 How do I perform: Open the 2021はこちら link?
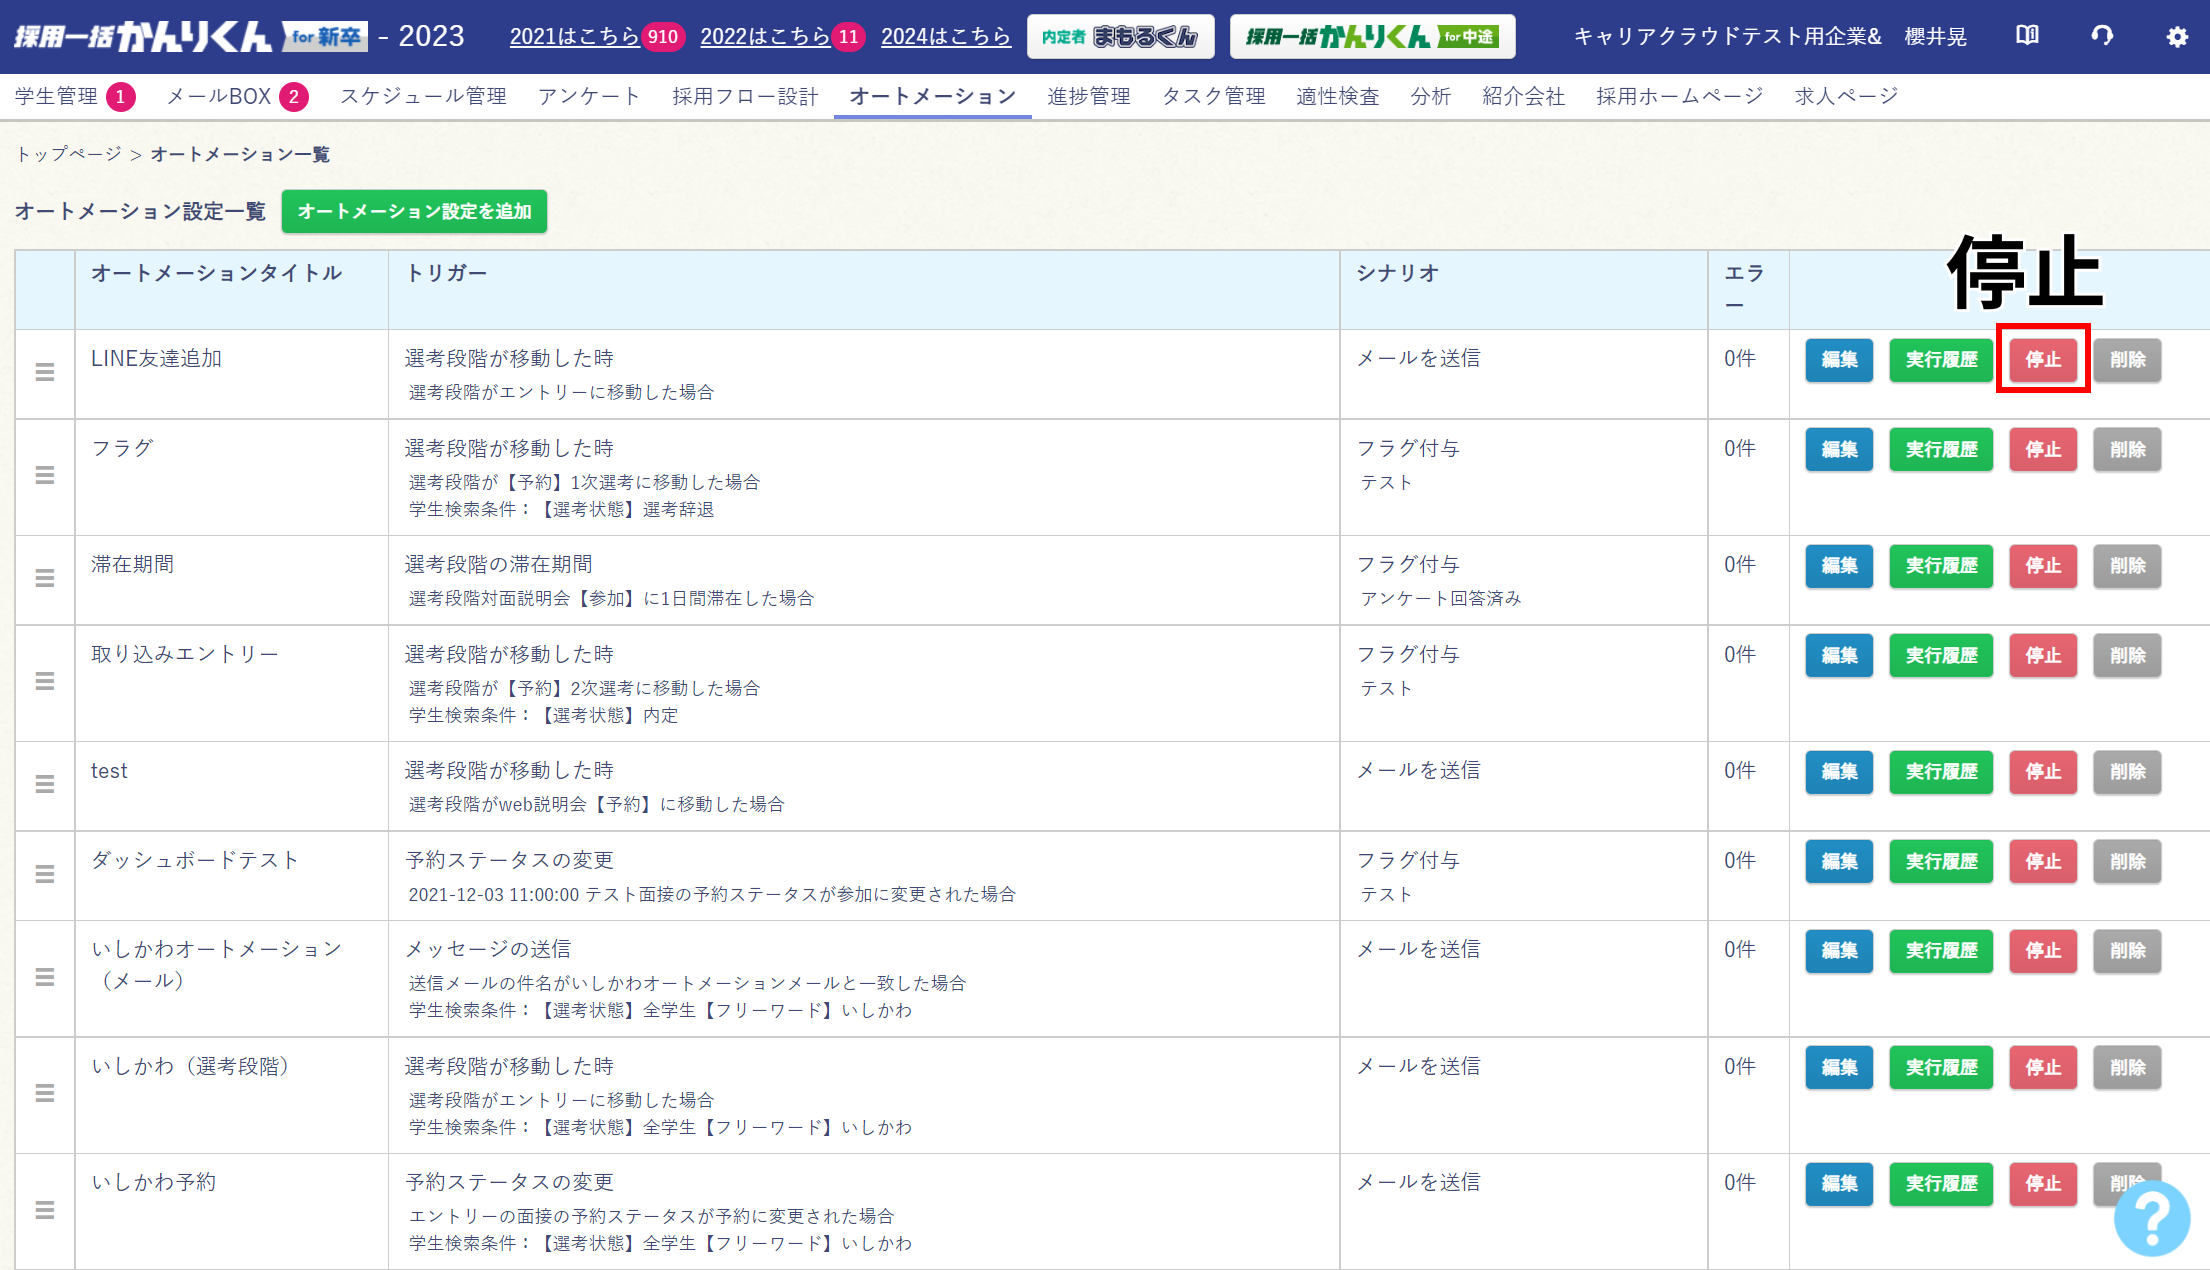(x=574, y=37)
